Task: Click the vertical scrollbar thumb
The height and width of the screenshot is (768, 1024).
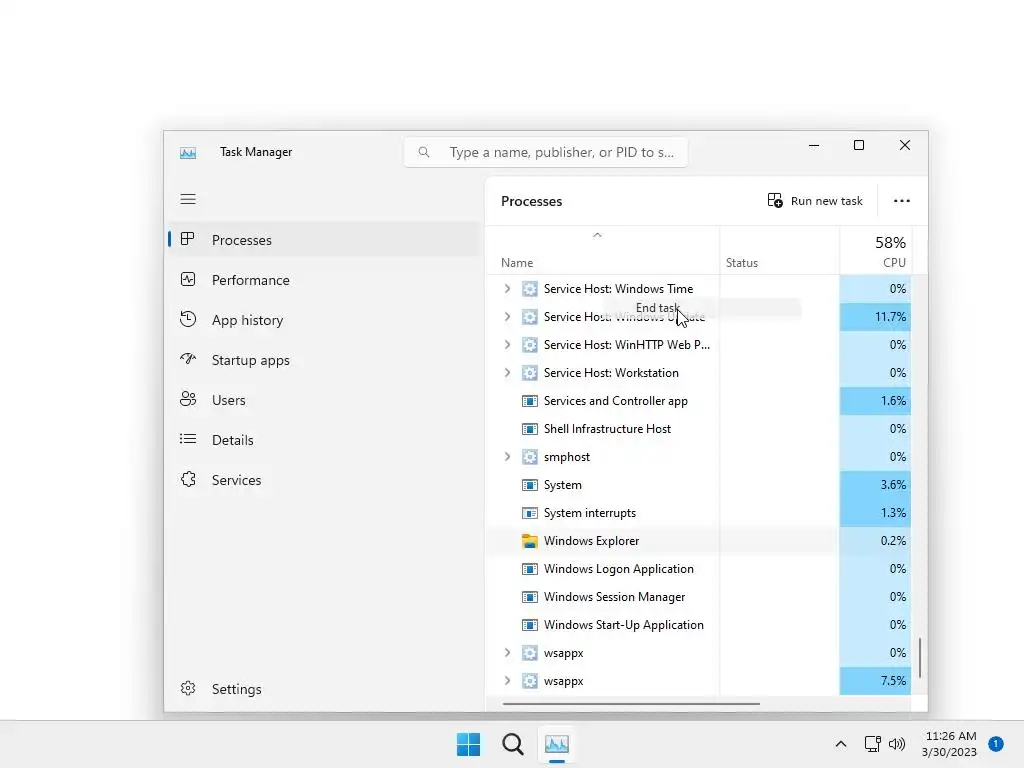Action: [x=920, y=658]
